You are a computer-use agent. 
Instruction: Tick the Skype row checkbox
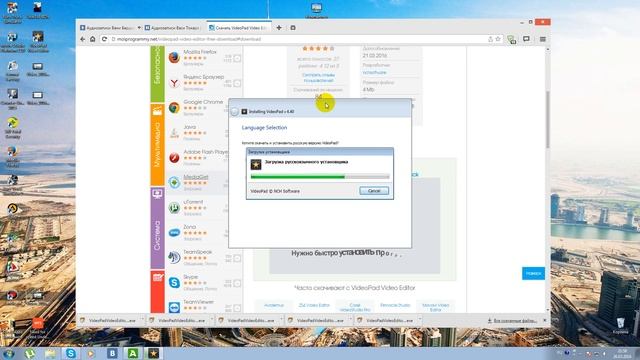pos(237,283)
